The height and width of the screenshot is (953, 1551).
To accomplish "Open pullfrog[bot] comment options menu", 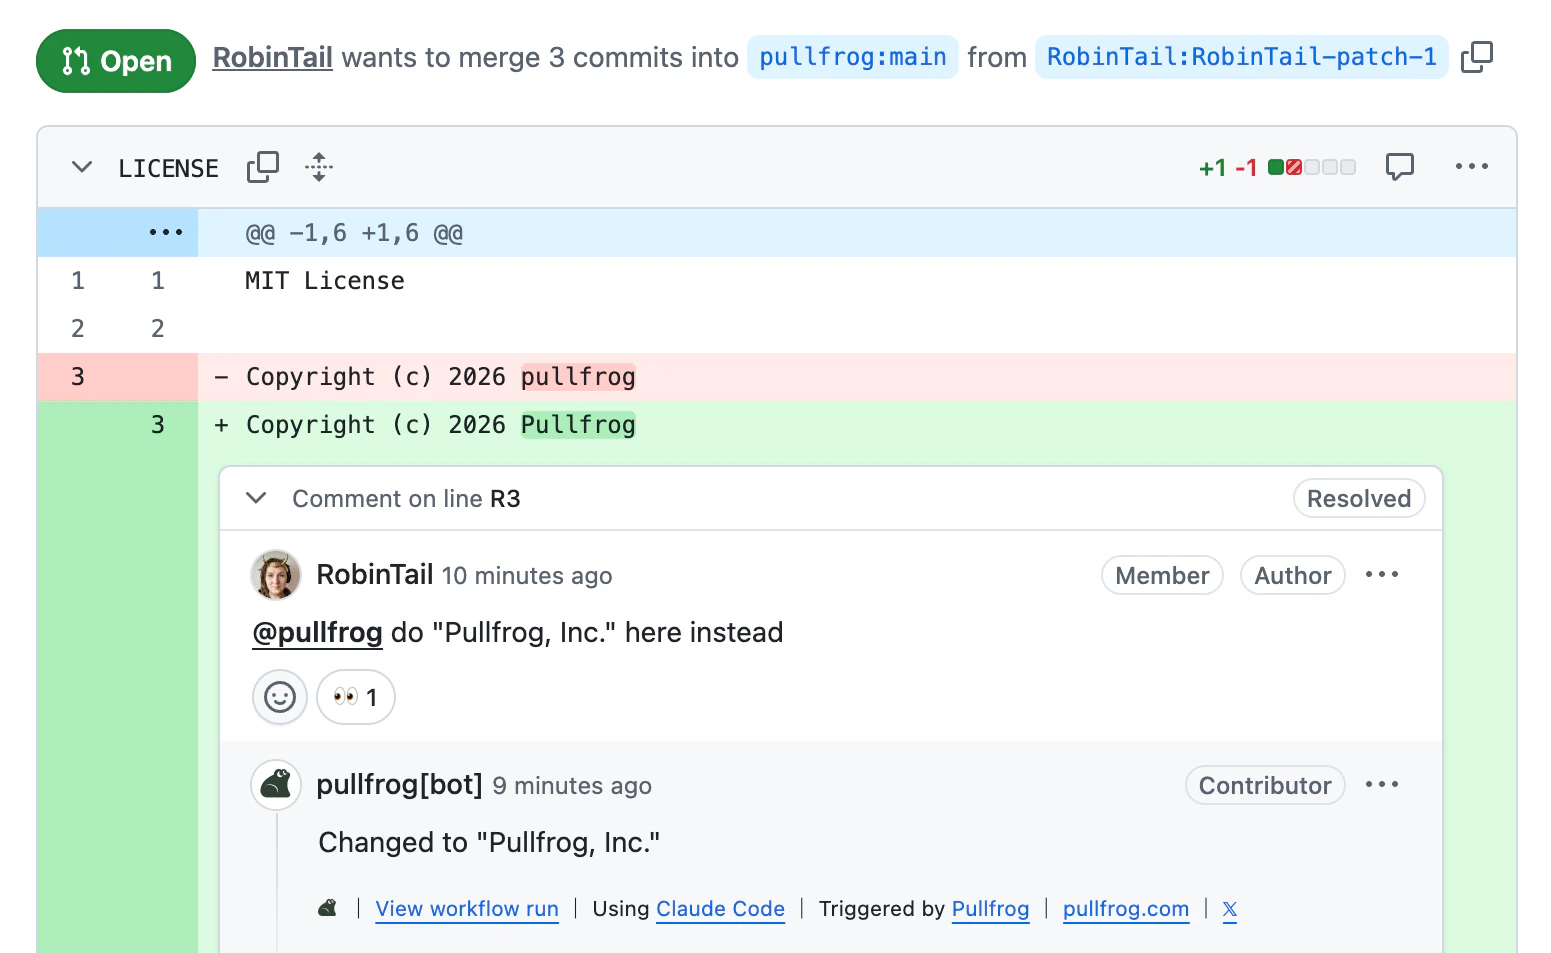I will point(1382,785).
